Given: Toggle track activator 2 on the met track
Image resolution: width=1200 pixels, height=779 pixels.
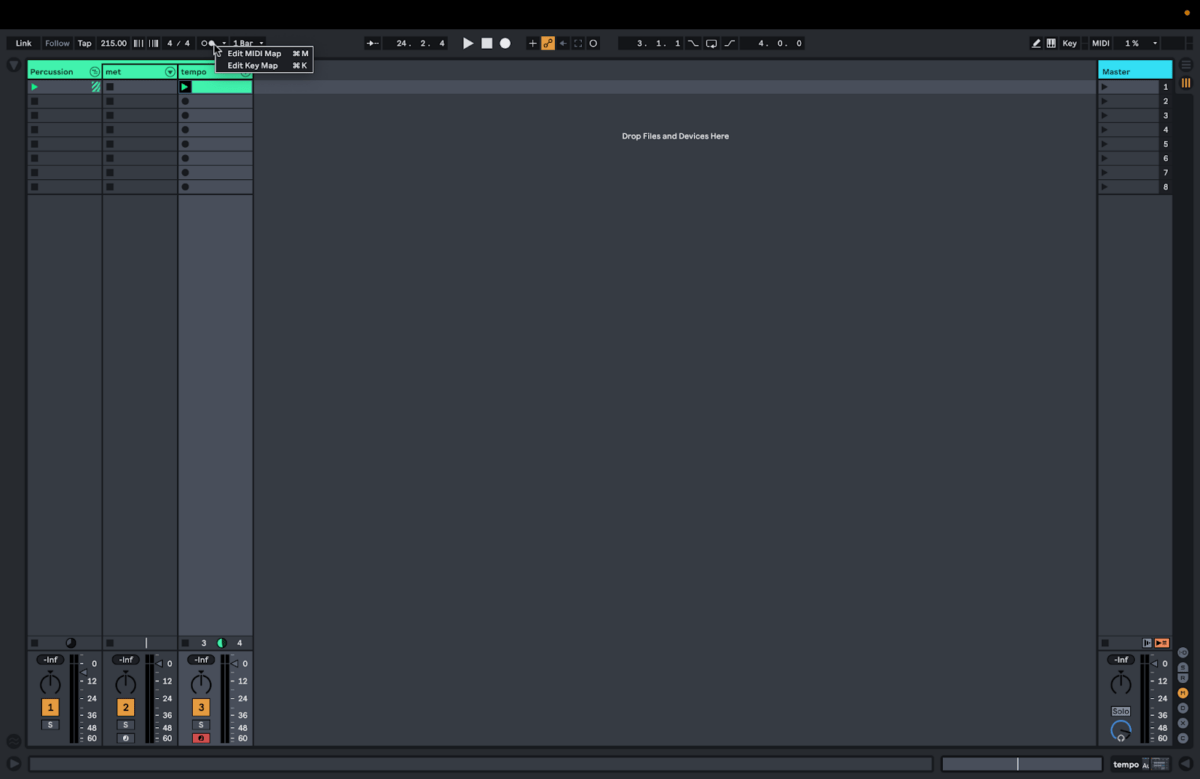Looking at the screenshot, I should pos(125,707).
